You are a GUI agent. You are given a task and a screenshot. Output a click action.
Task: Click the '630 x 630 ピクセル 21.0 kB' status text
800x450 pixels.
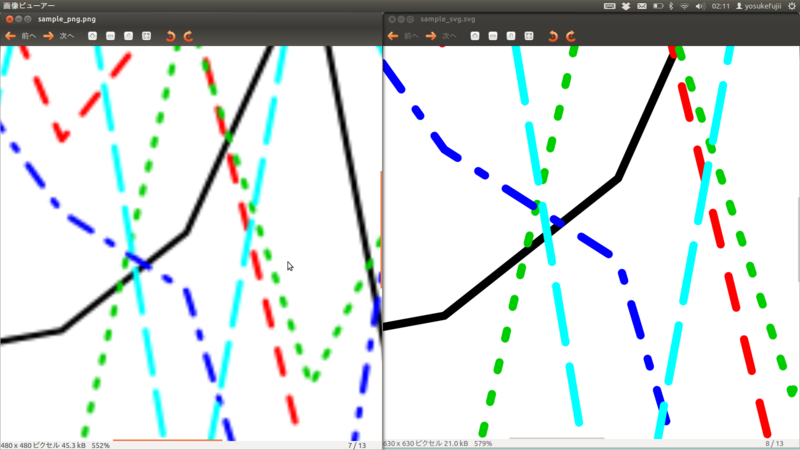click(426, 444)
